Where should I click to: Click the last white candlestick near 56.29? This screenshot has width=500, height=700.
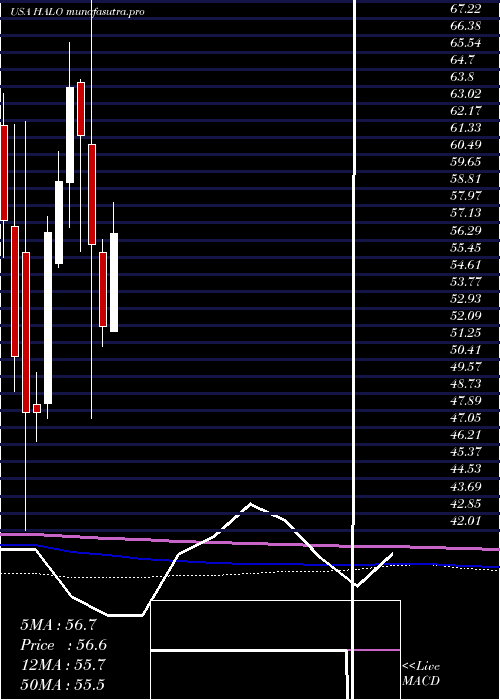(x=114, y=282)
